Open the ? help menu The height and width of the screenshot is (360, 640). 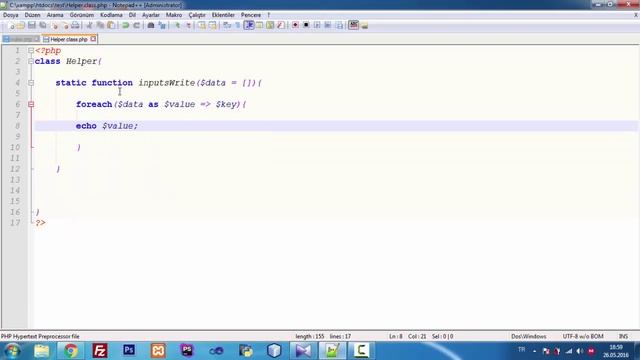pos(269,15)
